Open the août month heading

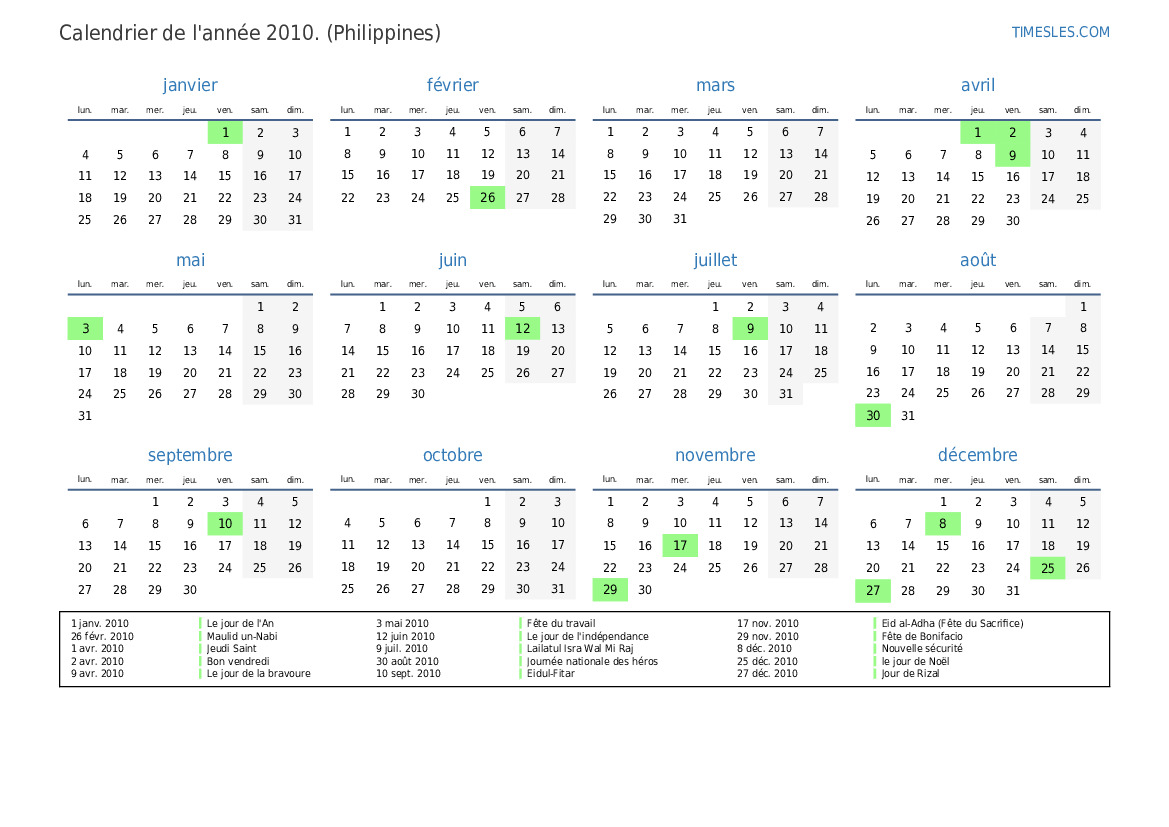(x=977, y=260)
